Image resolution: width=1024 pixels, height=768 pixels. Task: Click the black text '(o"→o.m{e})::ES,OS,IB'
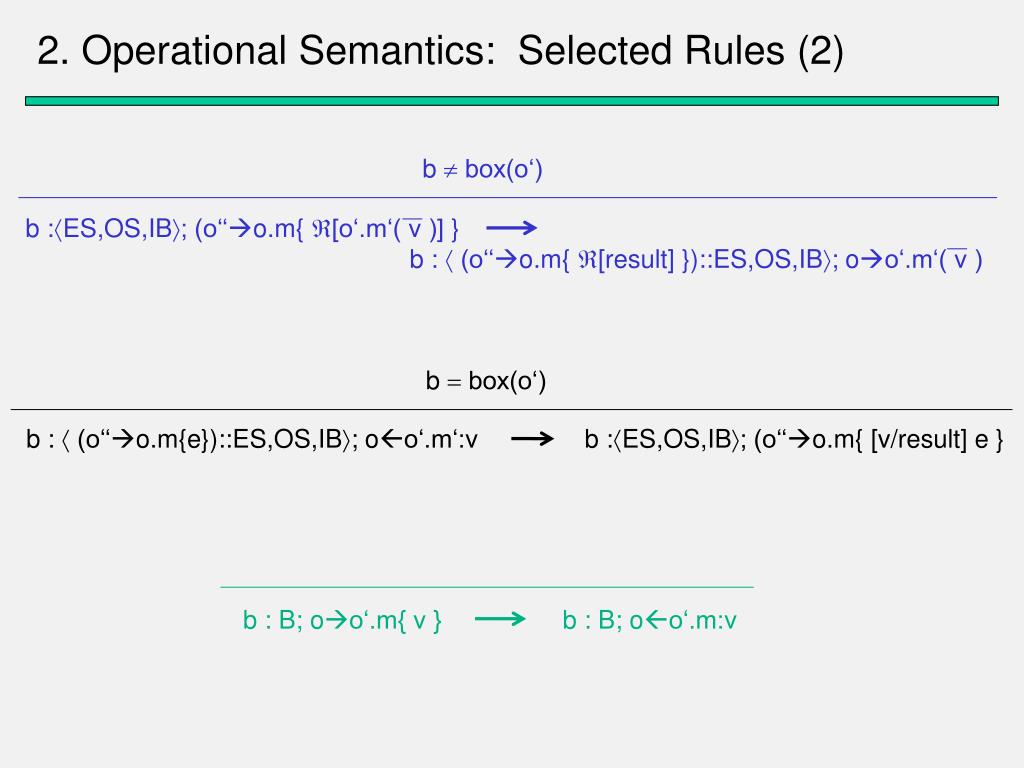click(x=209, y=440)
